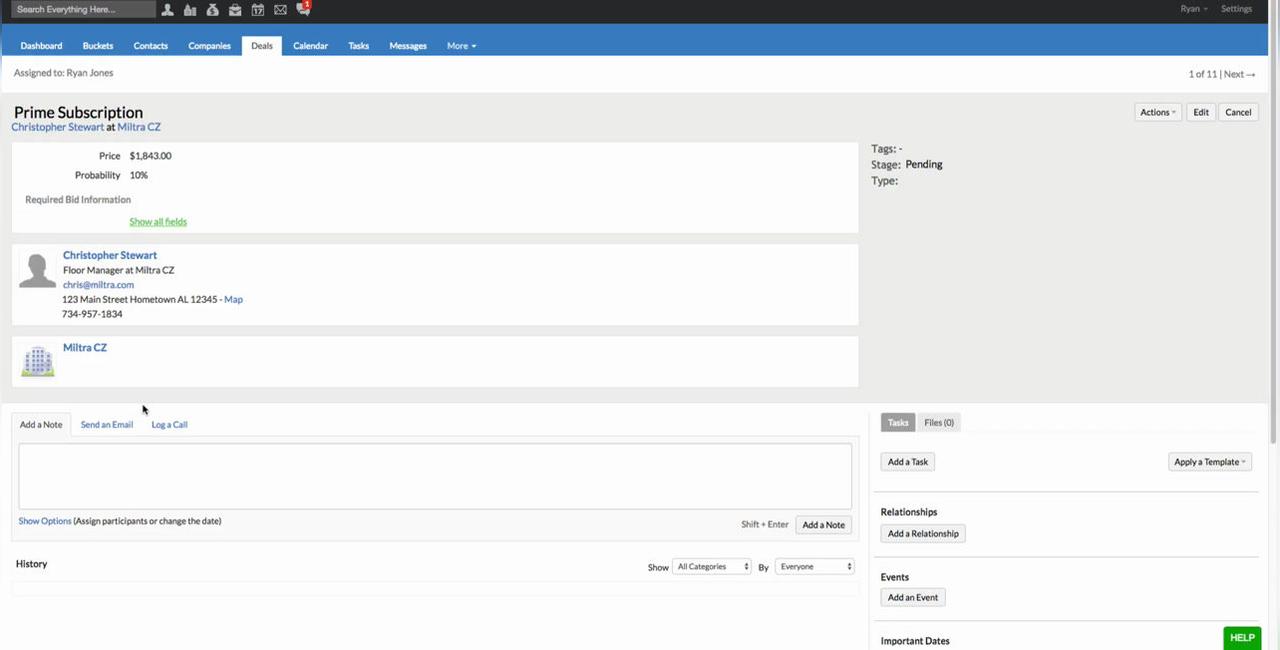Open the calendar icon in top bar

pos(258,10)
